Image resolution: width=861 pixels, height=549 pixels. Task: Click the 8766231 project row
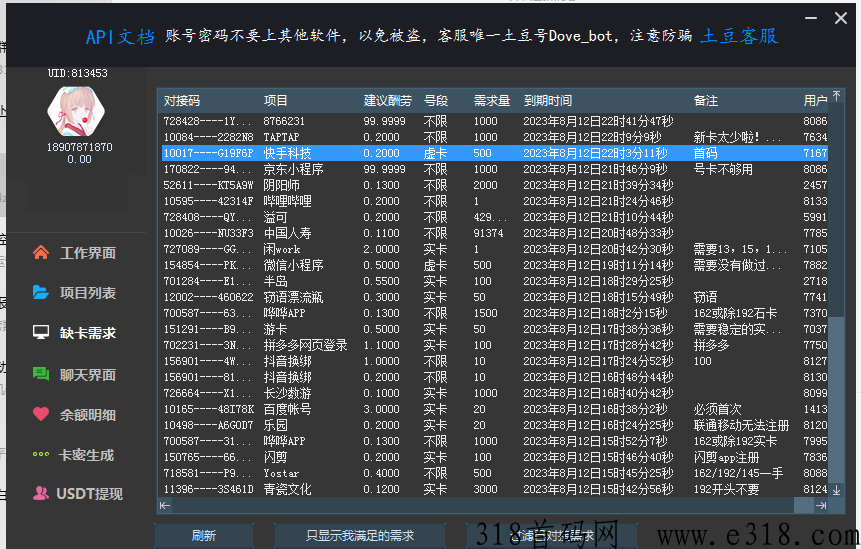(x=494, y=121)
